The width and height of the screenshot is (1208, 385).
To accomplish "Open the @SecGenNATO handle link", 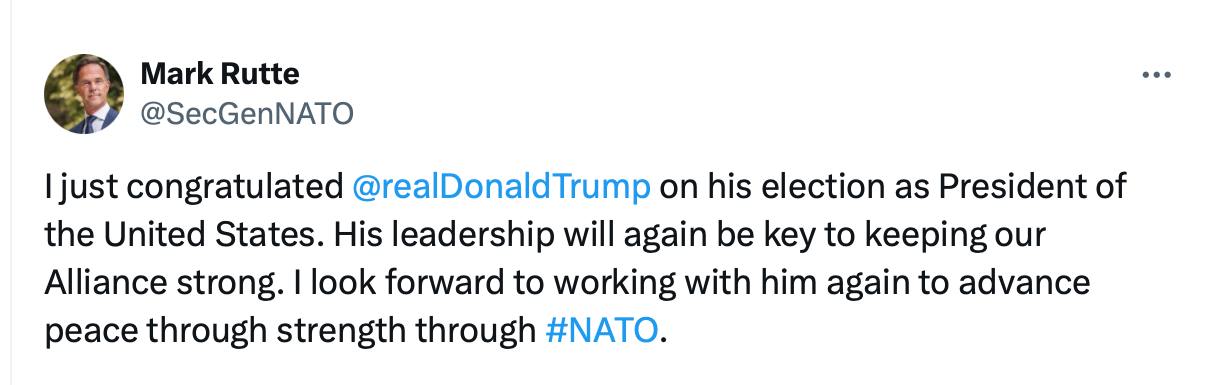I will pyautogui.click(x=247, y=116).
